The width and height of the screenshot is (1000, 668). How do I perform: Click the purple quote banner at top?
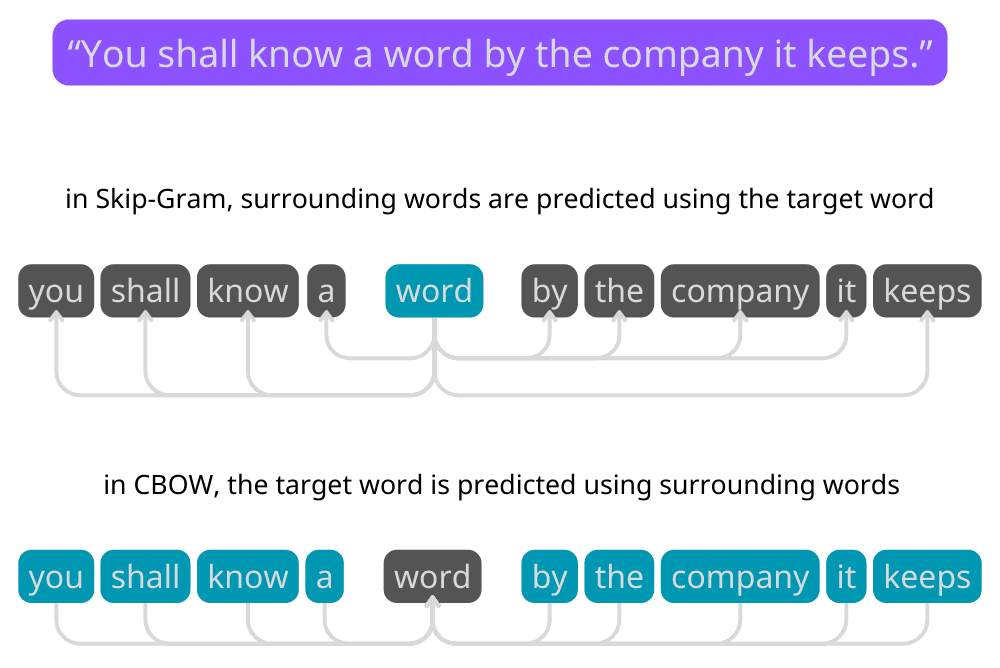[x=499, y=53]
